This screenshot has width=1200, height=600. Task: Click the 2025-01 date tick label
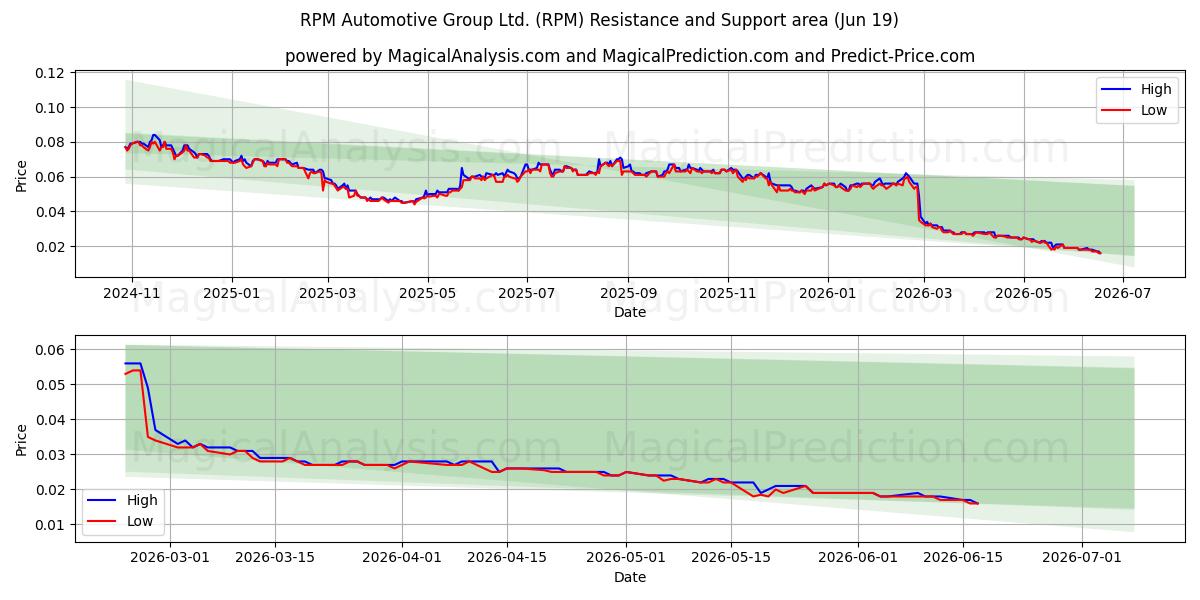(x=232, y=293)
